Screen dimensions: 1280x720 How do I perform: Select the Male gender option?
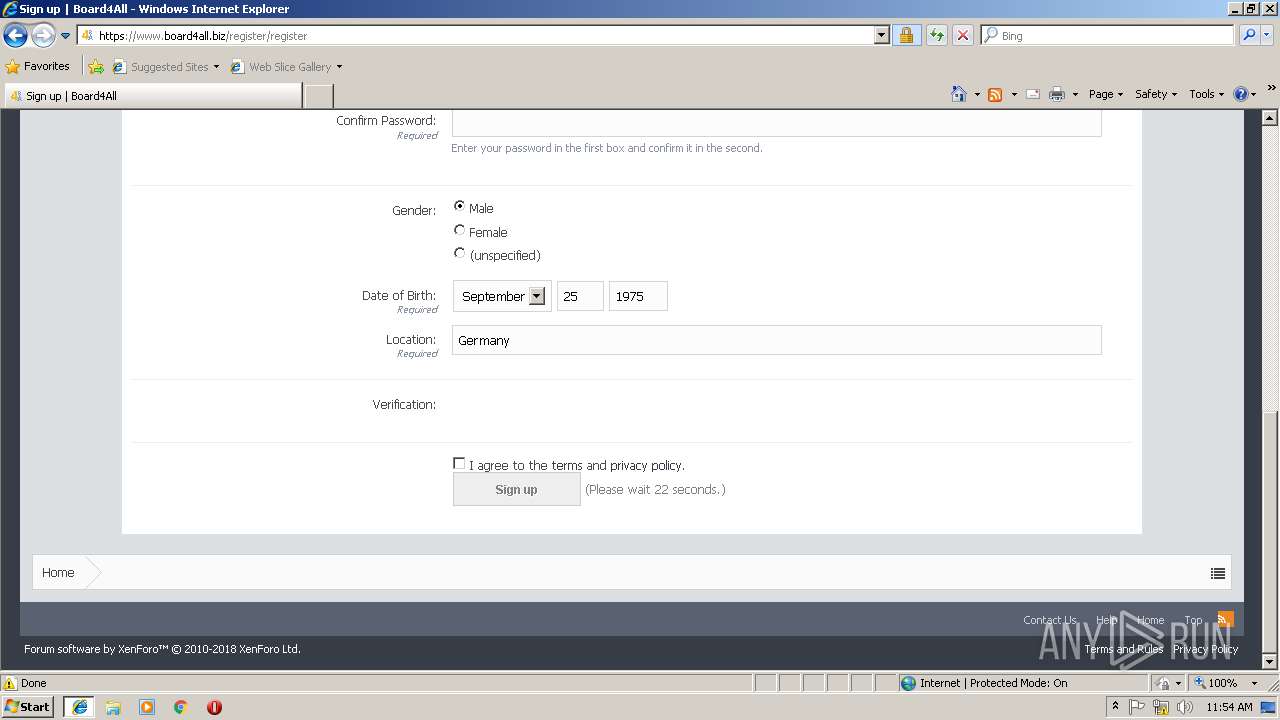point(459,206)
